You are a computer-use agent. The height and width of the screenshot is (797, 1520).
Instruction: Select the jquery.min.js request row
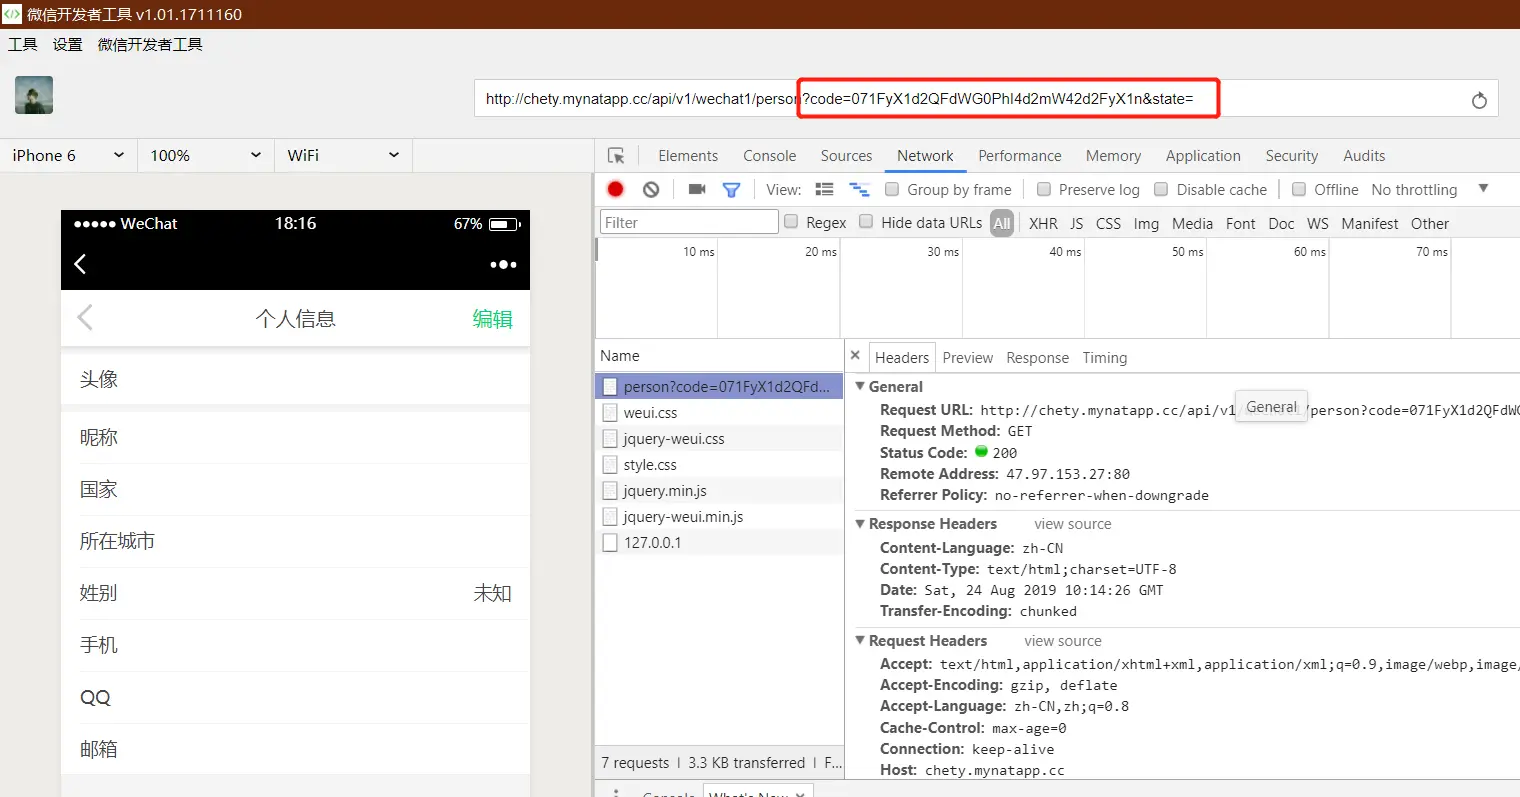click(x=719, y=490)
